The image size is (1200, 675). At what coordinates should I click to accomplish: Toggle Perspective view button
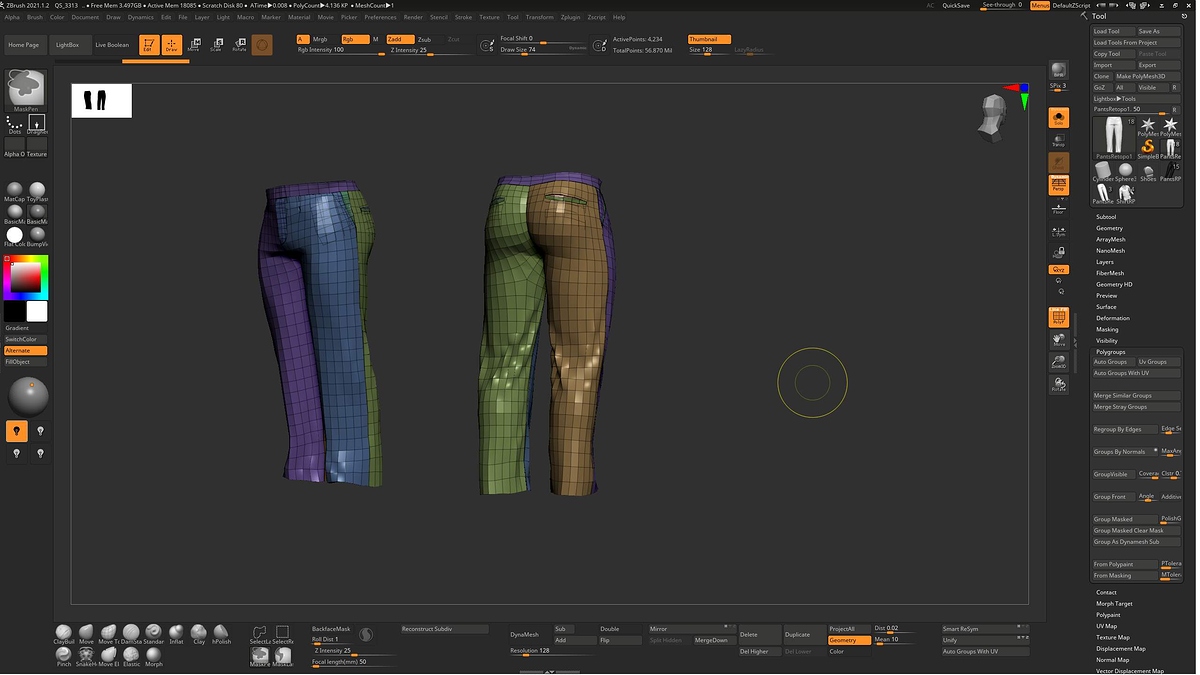(x=1058, y=185)
